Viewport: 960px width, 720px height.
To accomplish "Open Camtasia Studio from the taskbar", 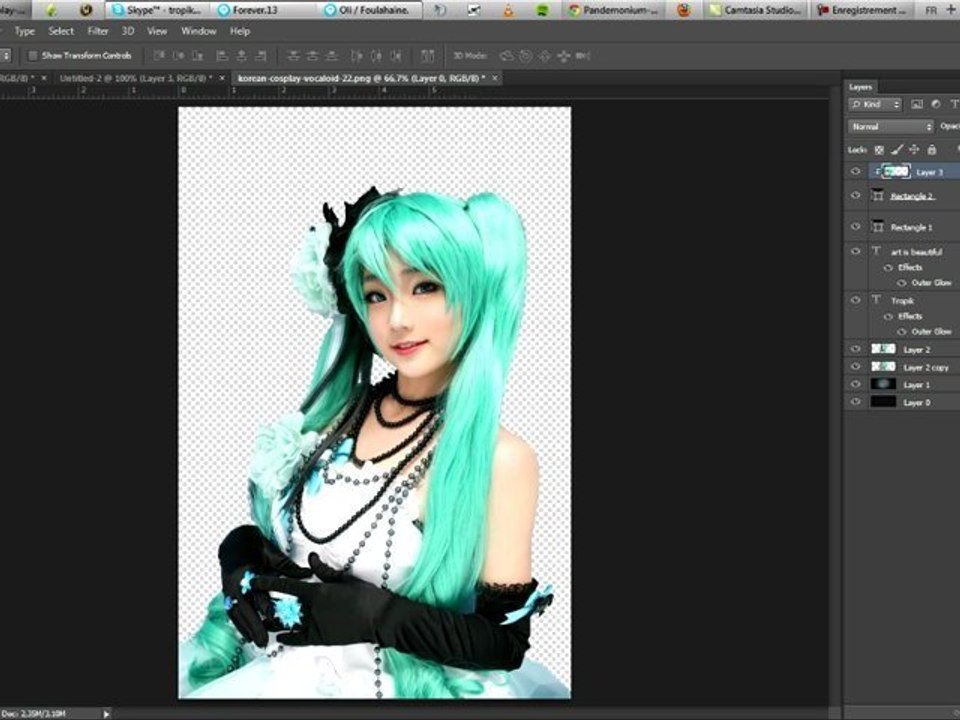I will pos(756,10).
